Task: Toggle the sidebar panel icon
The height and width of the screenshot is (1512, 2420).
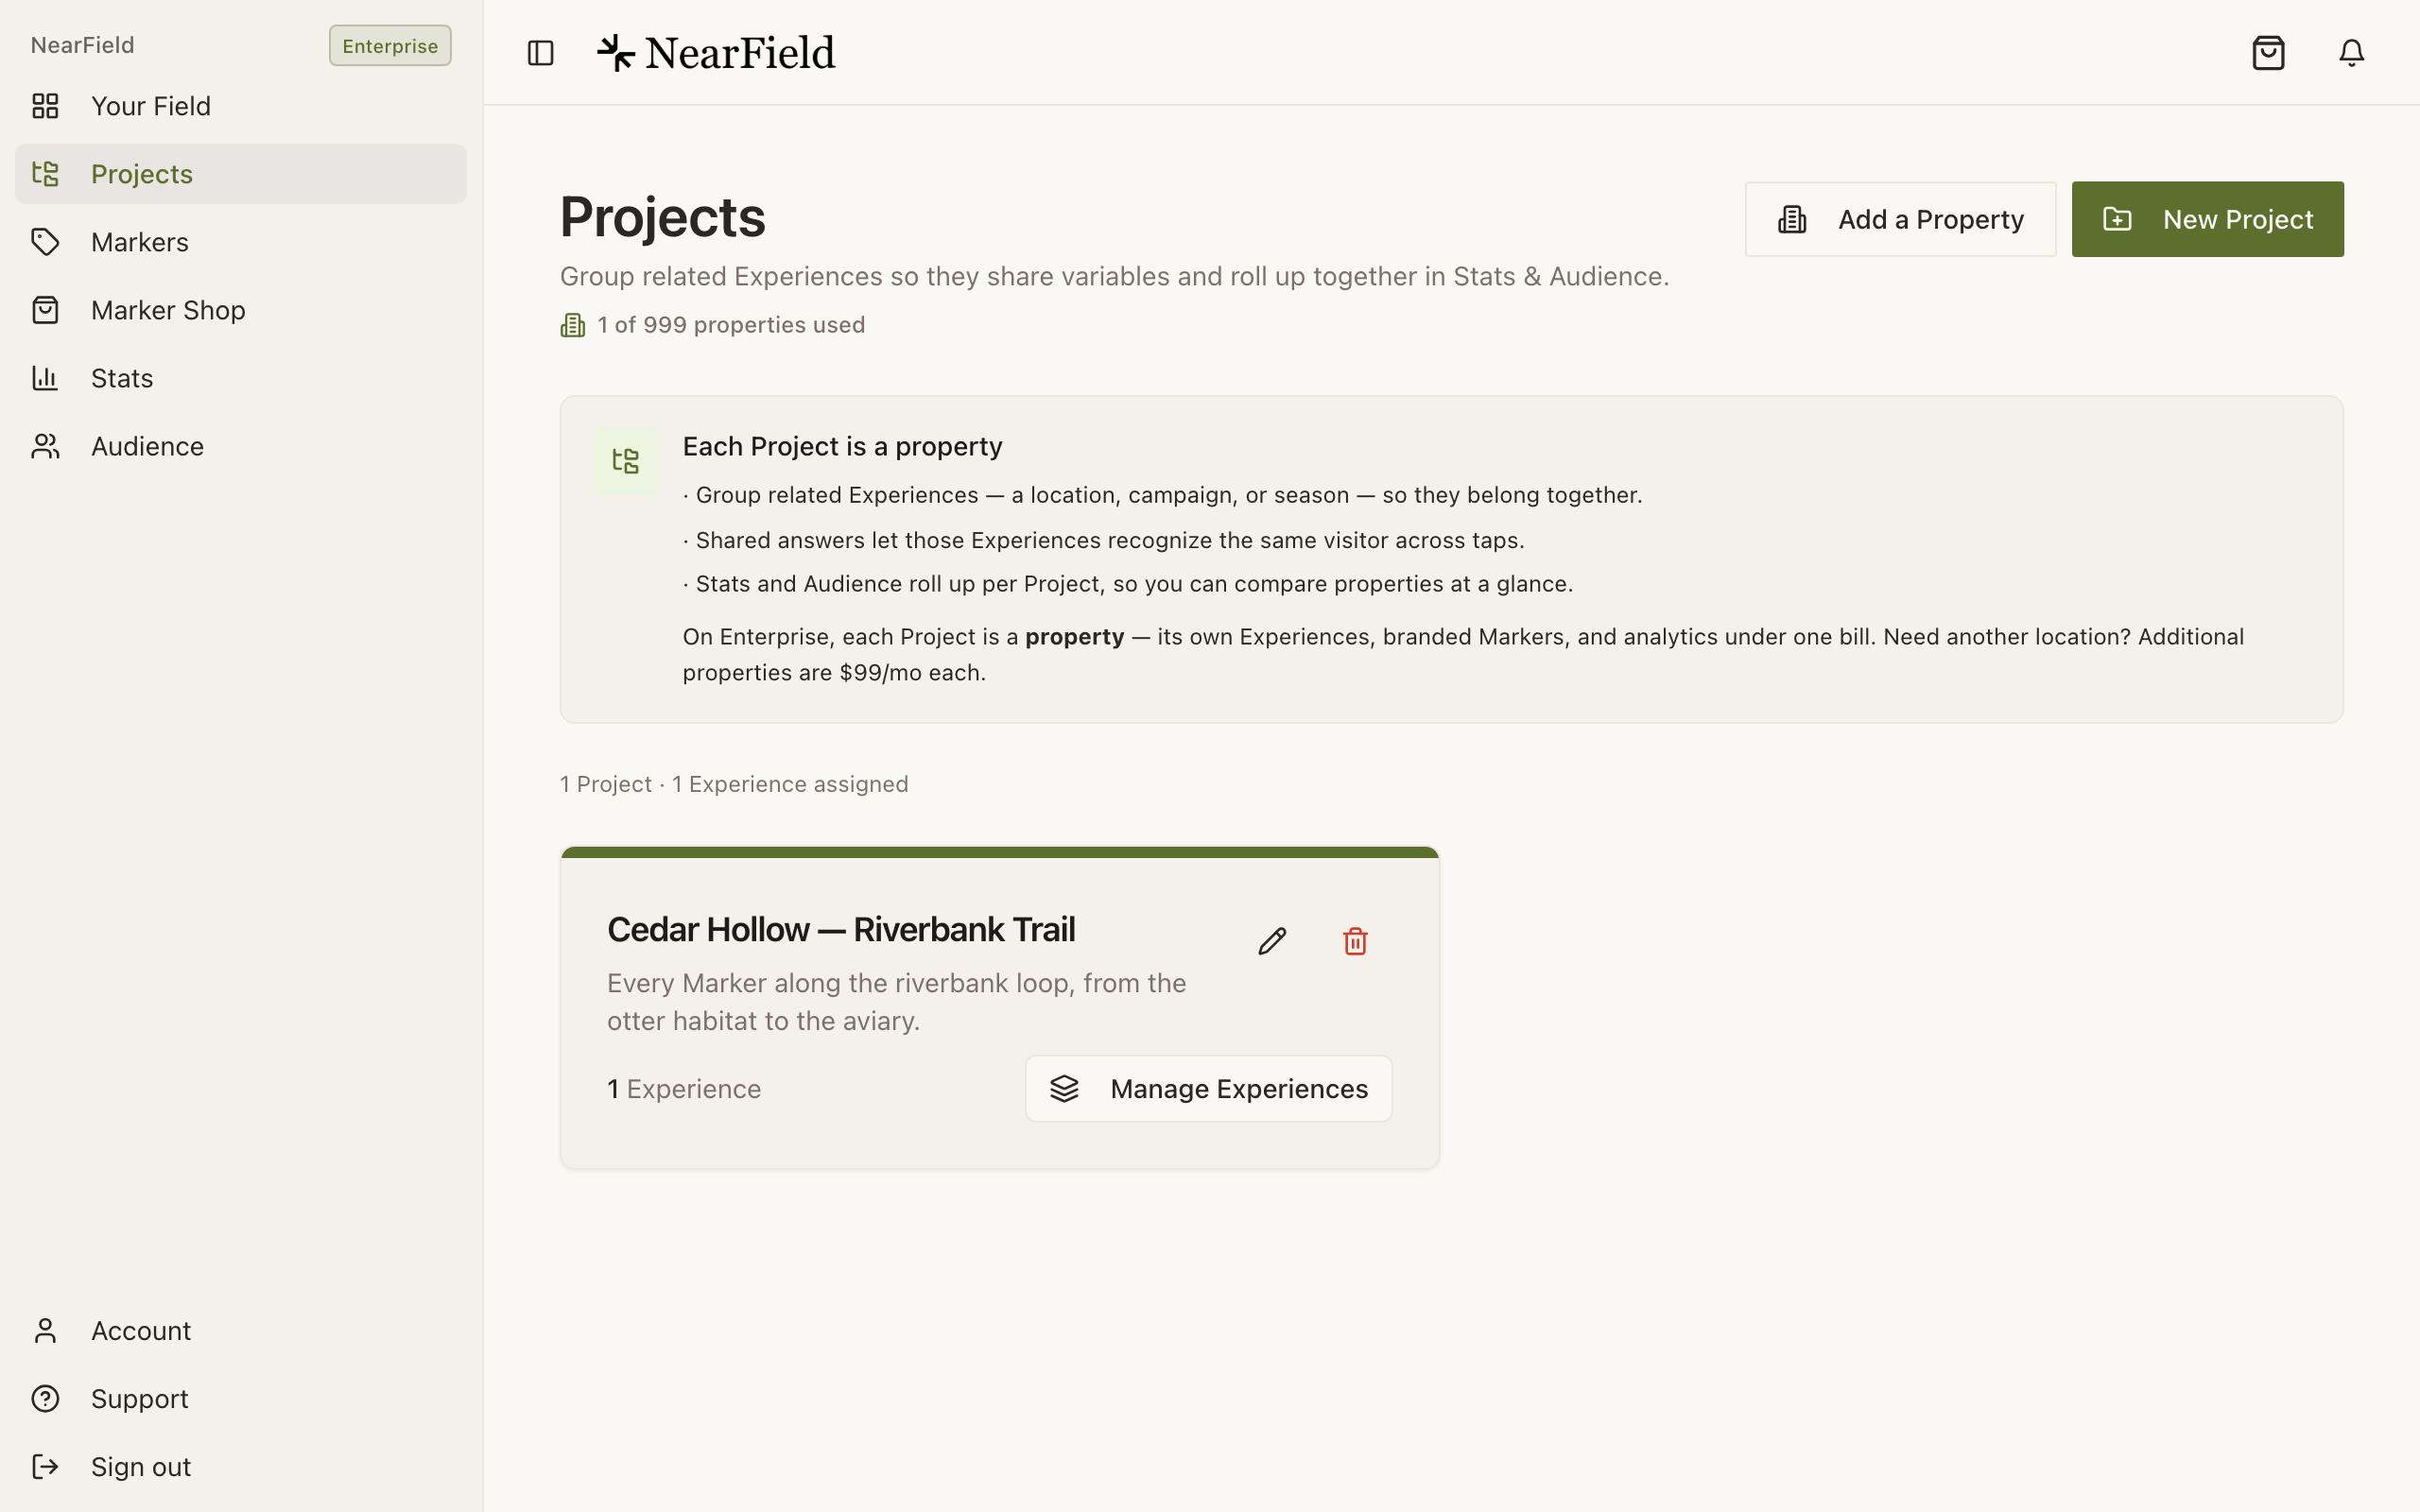Action: click(x=540, y=53)
